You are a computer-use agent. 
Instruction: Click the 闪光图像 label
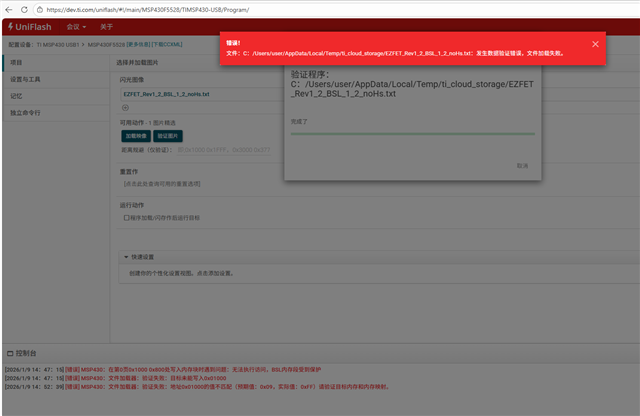(x=132, y=80)
